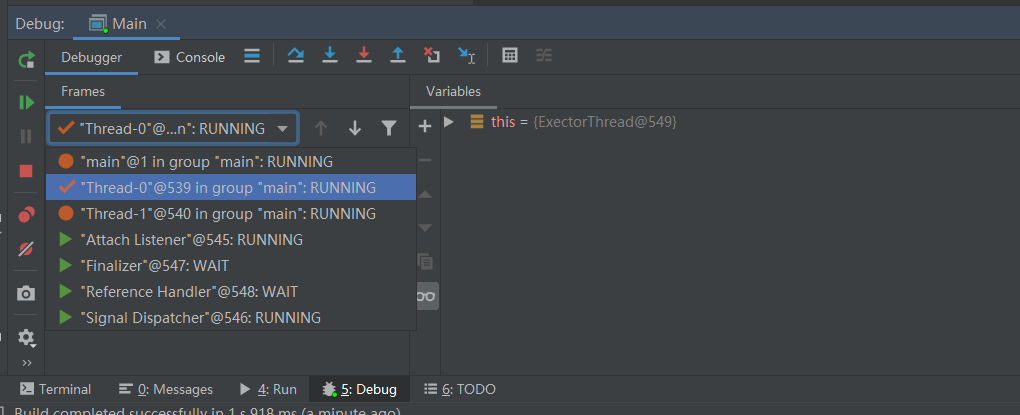Viewport: 1020px width, 415px height.
Task: Choose the "Thread-1"@540 thread entry
Action: [231, 213]
